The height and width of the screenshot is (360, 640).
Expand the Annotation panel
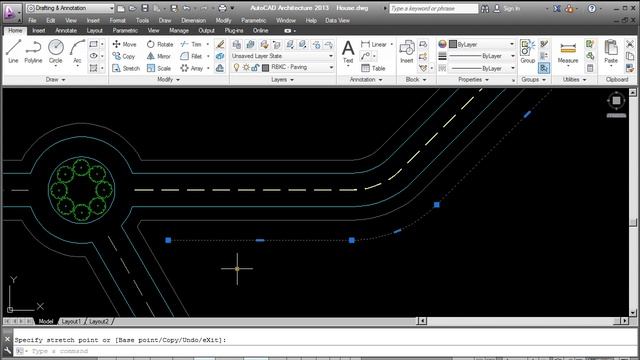pos(366,80)
